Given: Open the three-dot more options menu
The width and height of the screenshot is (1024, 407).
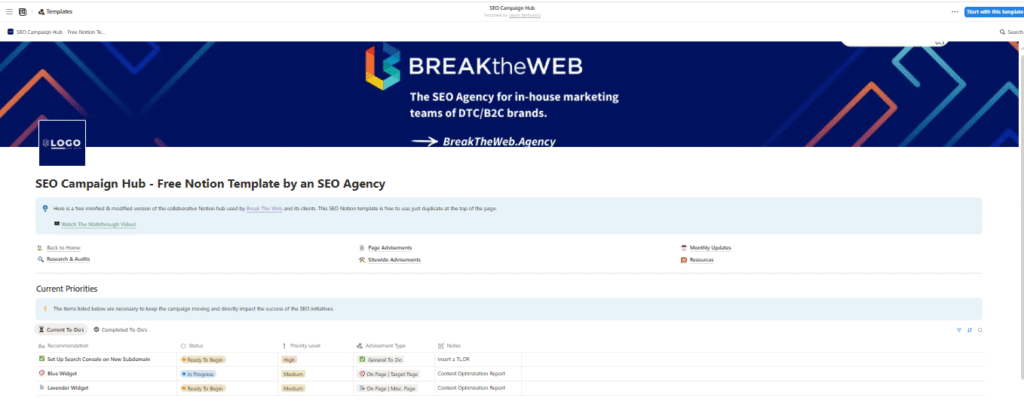Looking at the screenshot, I should pos(955,12).
